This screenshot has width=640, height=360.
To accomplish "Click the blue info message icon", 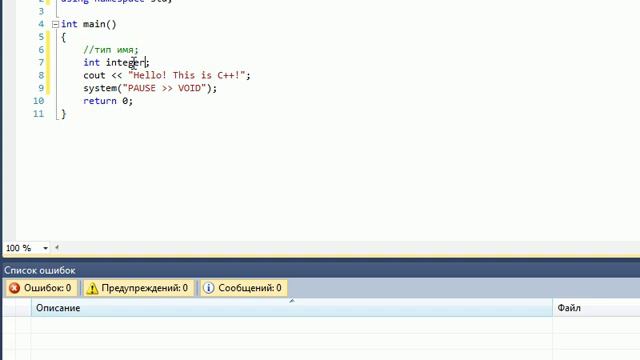I will 209,288.
